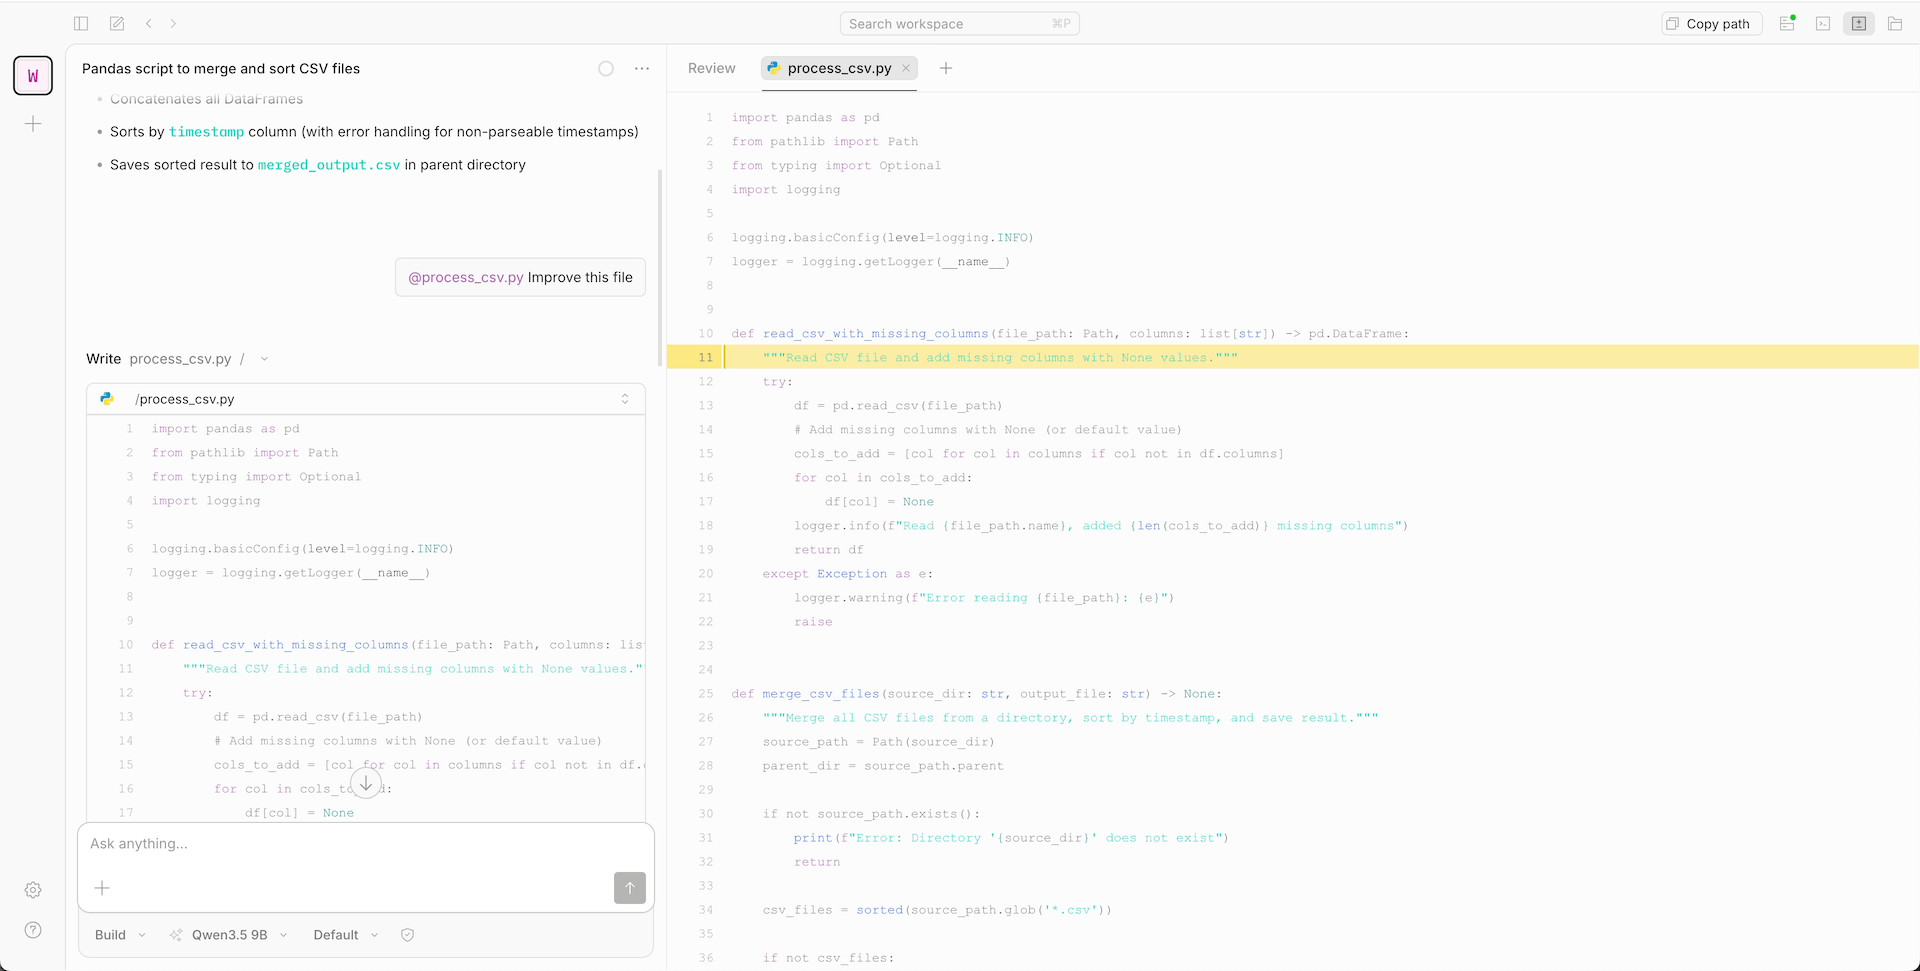Open the Build mode dropdown
The height and width of the screenshot is (971, 1920).
pyautogui.click(x=120, y=935)
